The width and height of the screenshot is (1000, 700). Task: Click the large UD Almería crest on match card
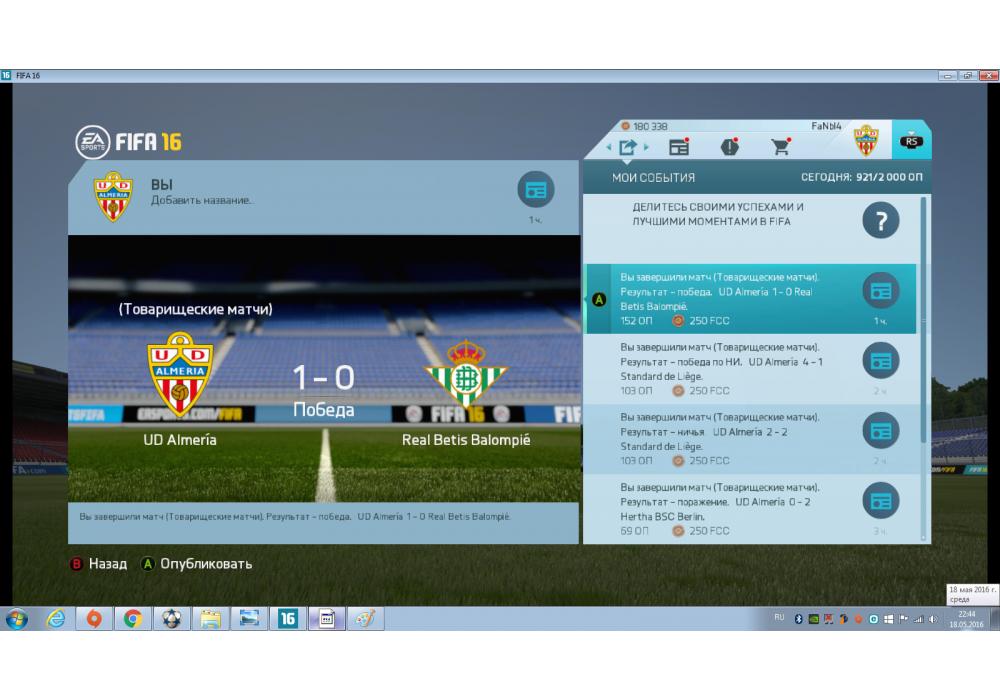[x=180, y=375]
